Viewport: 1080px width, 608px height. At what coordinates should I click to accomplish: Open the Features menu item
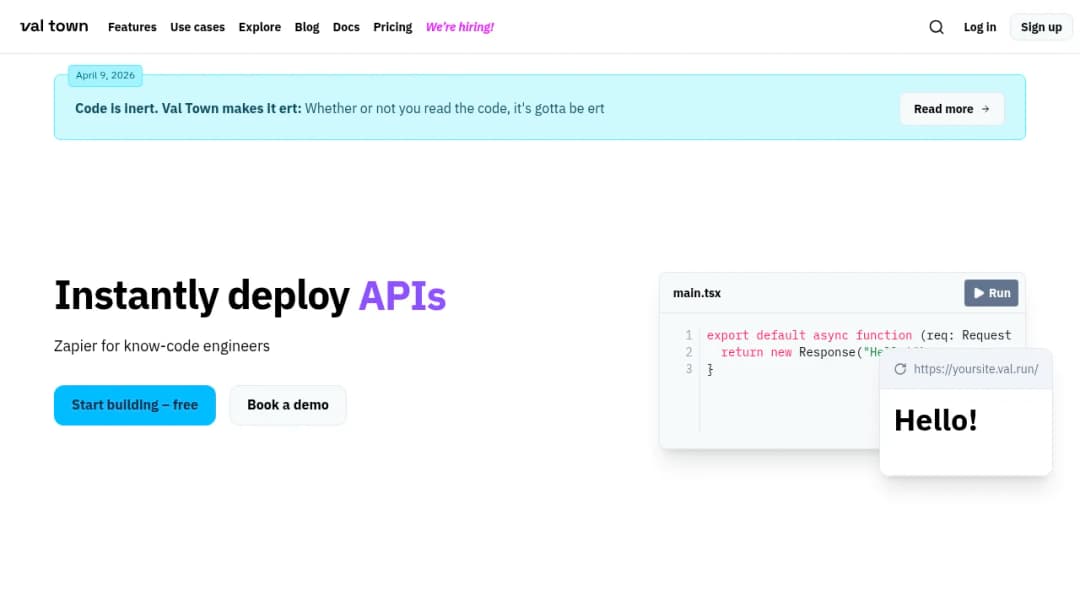pyautogui.click(x=132, y=27)
